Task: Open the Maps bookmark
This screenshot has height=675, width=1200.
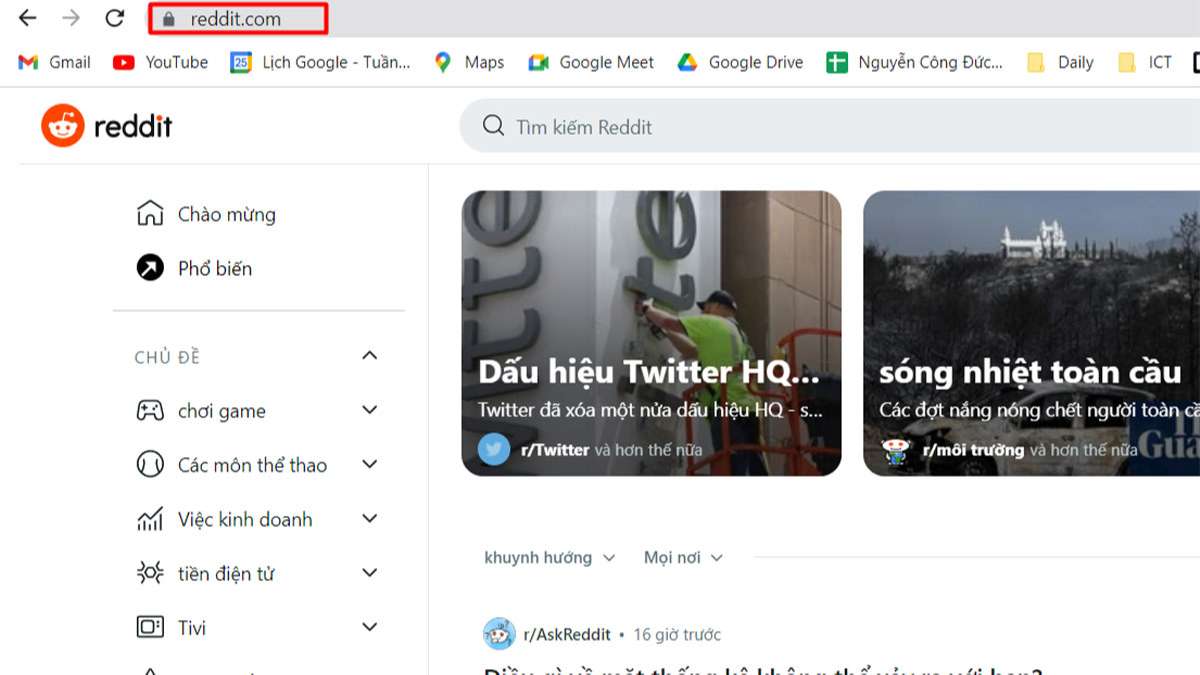Action: coord(469,62)
